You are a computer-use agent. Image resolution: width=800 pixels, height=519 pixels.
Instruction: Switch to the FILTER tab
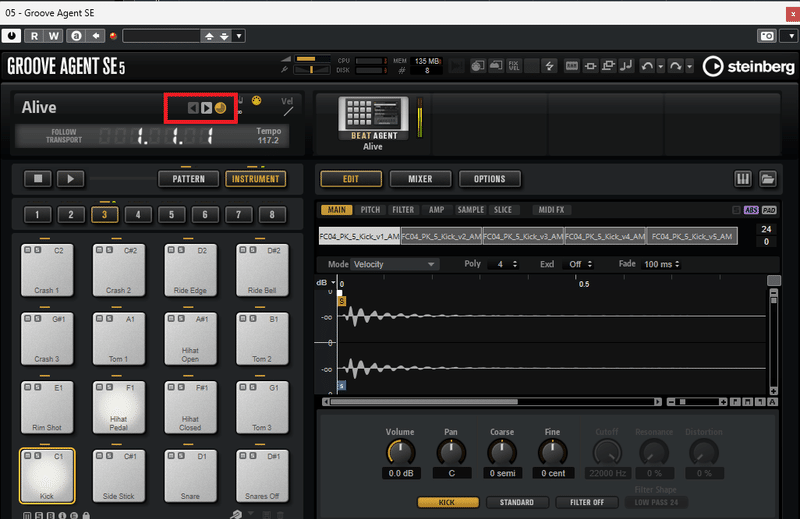[403, 210]
